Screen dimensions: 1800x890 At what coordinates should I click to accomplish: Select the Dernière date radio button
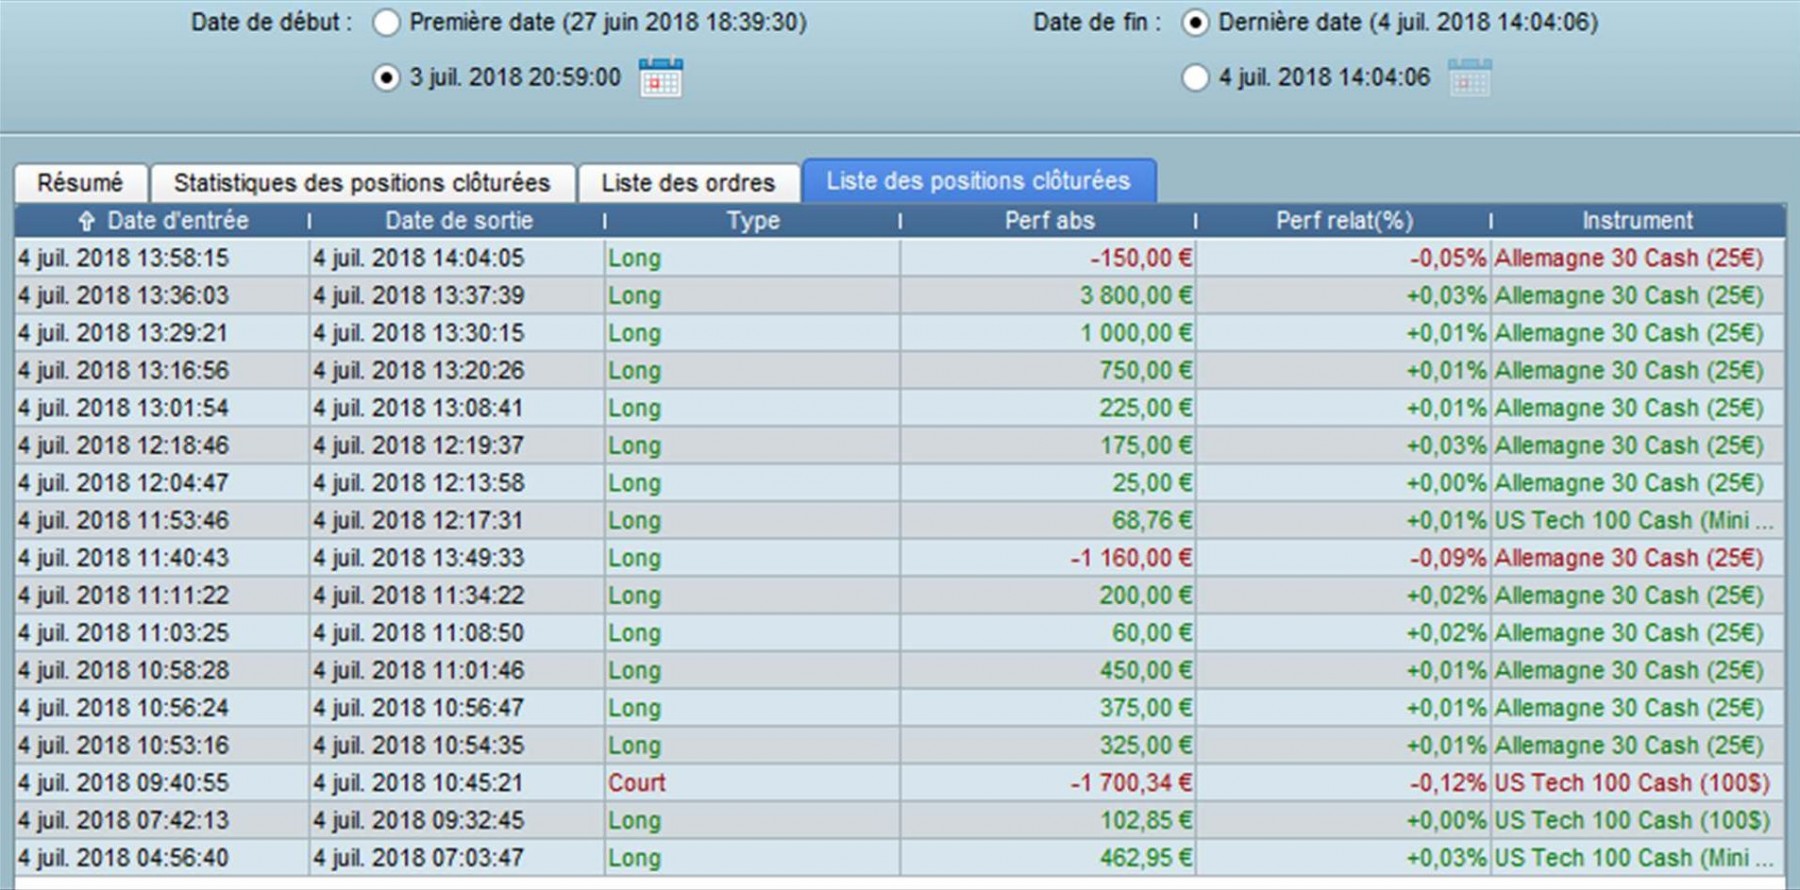(x=1195, y=23)
